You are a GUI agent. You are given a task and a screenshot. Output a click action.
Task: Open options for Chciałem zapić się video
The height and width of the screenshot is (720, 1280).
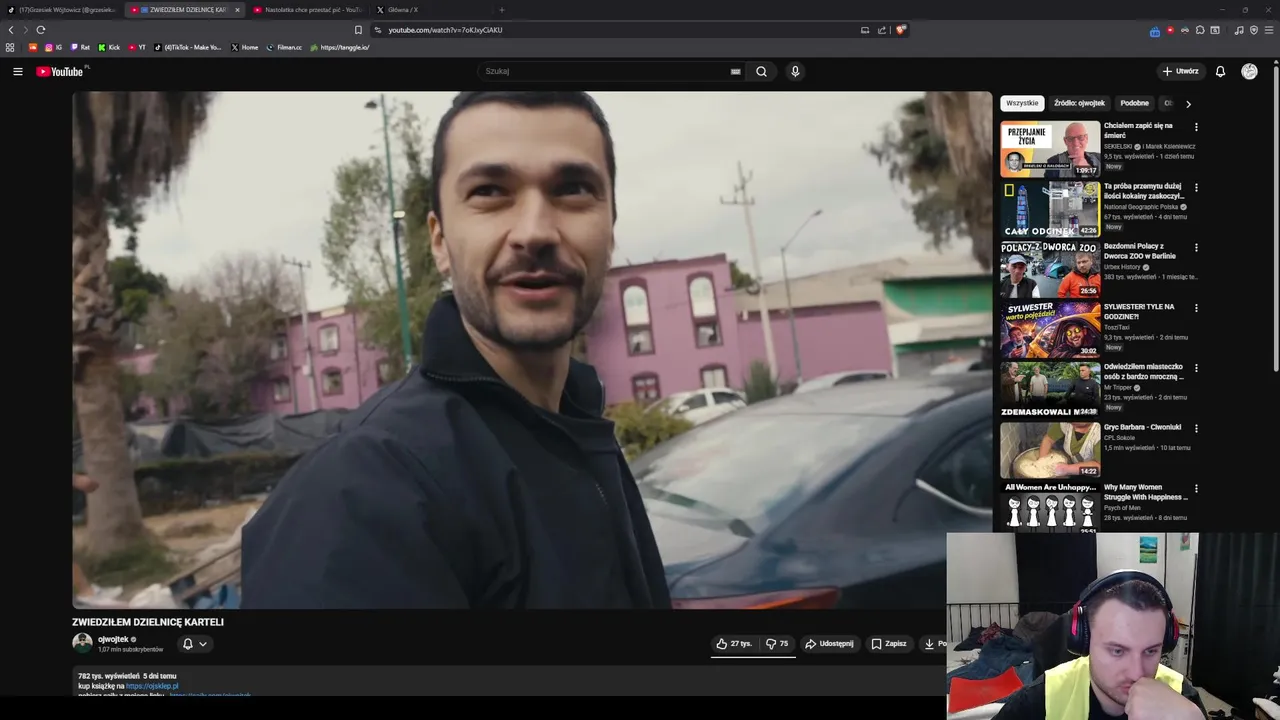click(x=1196, y=127)
